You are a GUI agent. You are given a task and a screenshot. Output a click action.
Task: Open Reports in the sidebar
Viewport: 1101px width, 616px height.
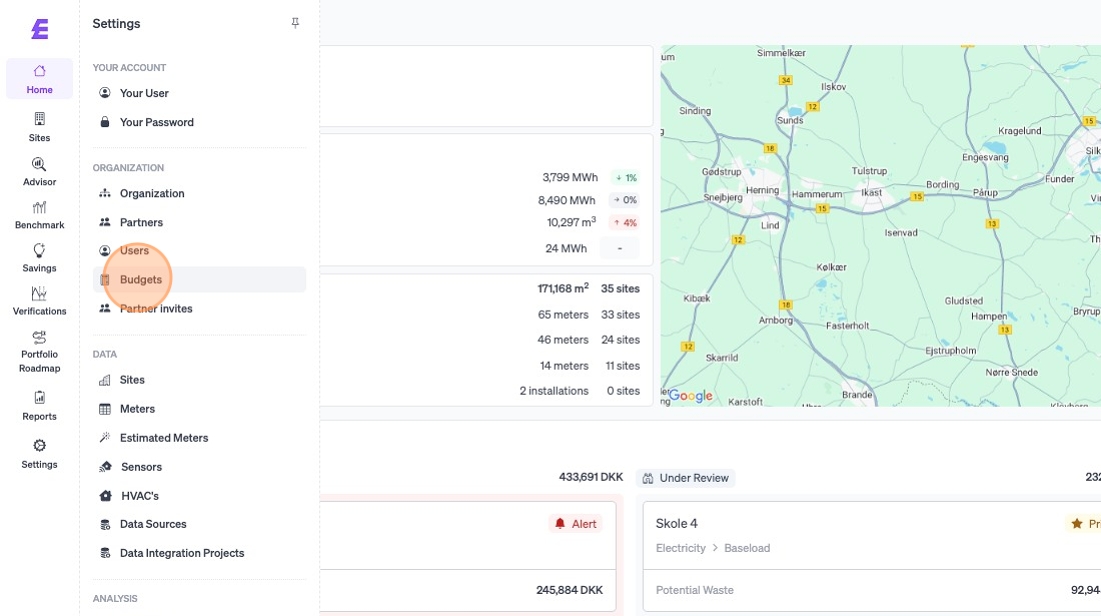(x=39, y=406)
